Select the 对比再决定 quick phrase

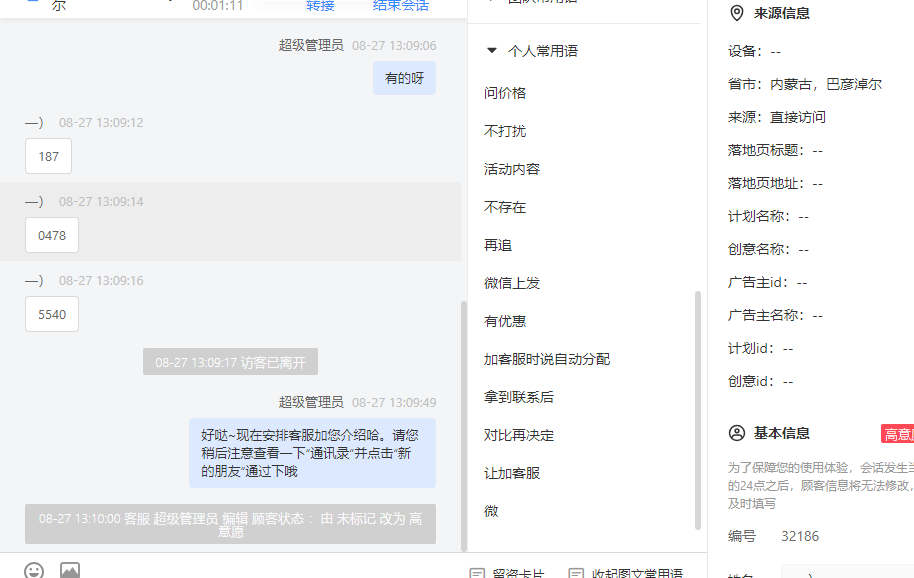(x=519, y=435)
